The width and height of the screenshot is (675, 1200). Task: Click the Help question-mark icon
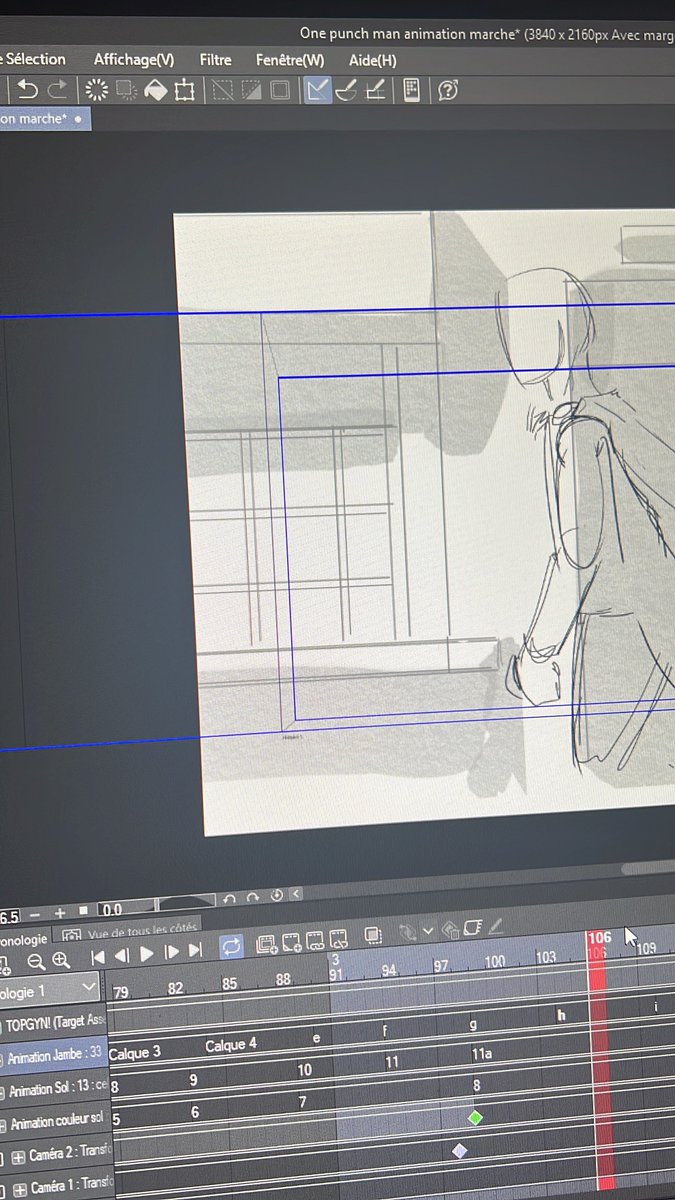(x=448, y=91)
